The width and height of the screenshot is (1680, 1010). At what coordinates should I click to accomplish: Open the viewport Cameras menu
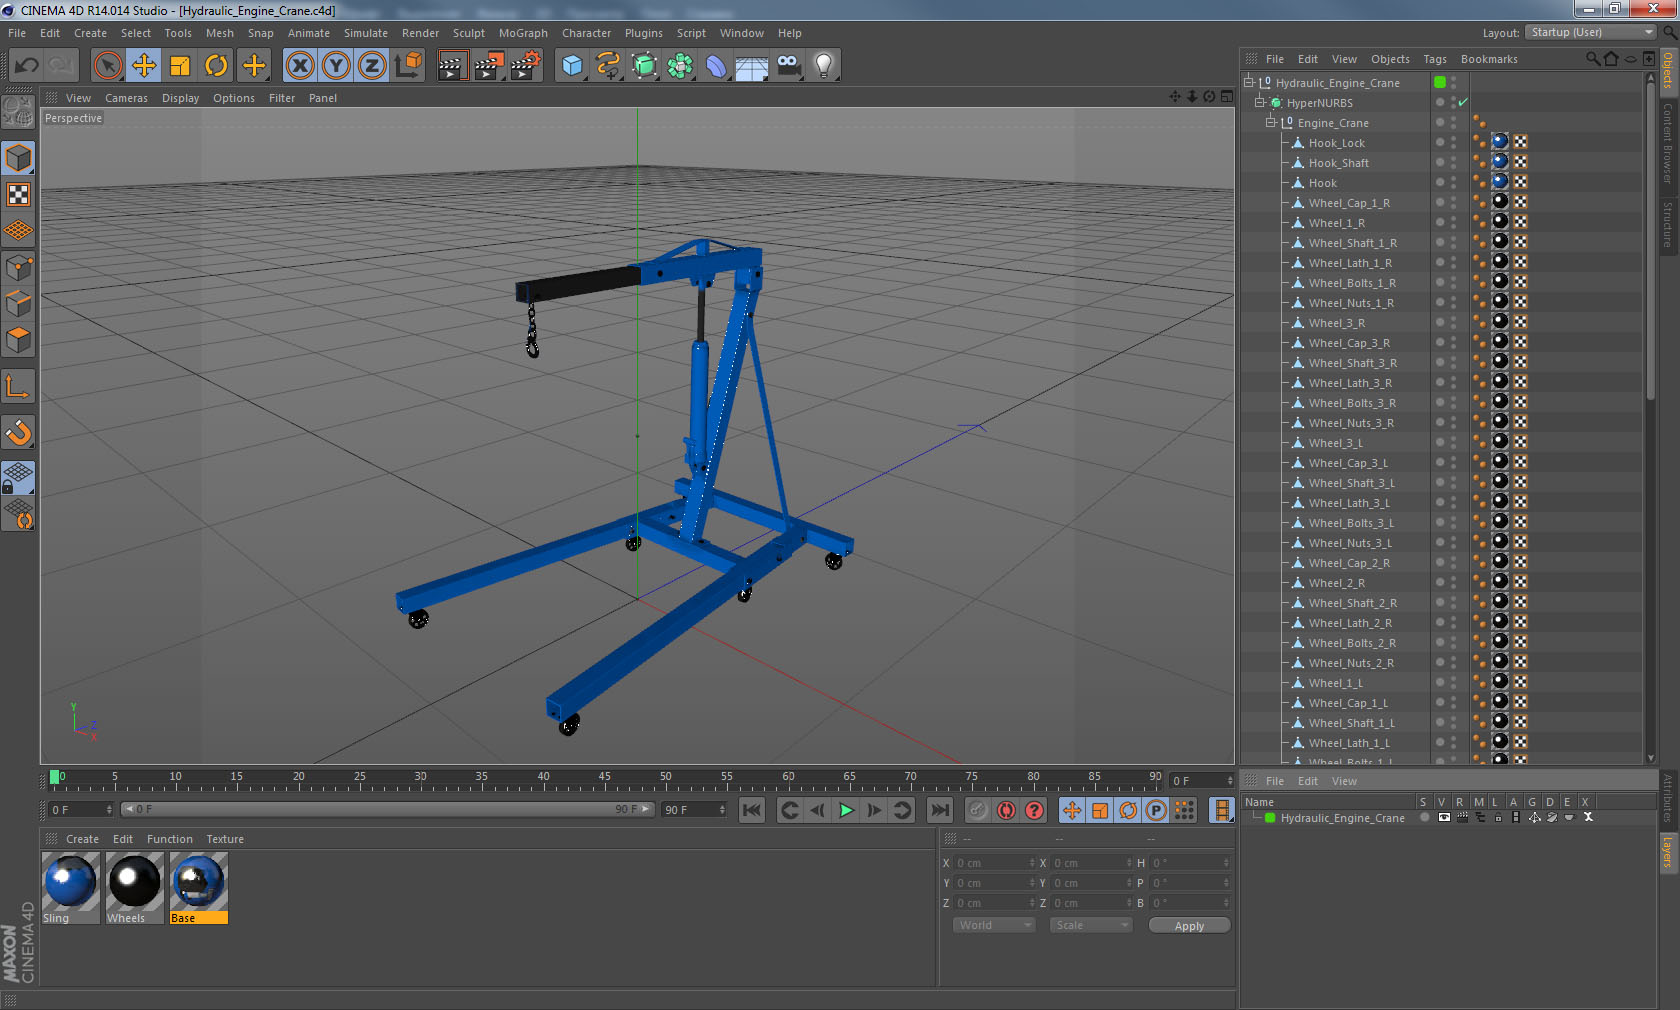point(126,98)
